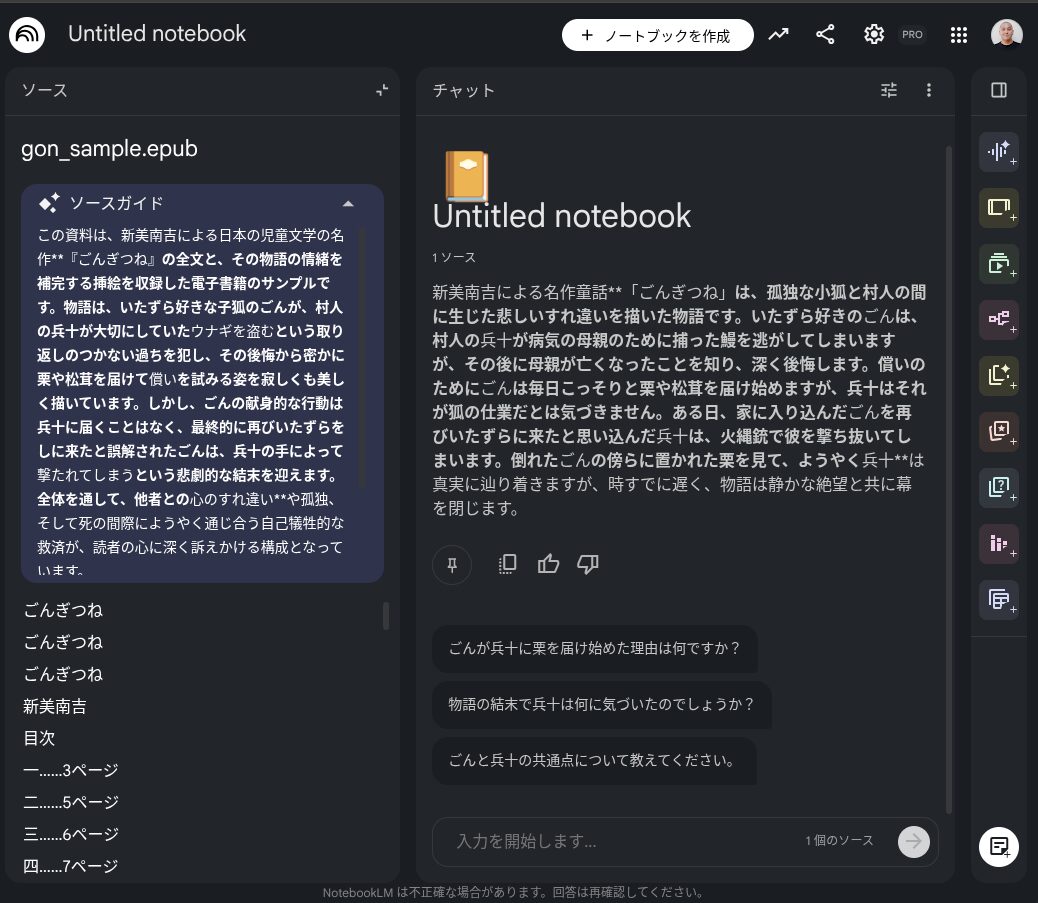The width and height of the screenshot is (1038, 903).
Task: Ask the suggested question about ごんの栗
Action: coord(594,650)
